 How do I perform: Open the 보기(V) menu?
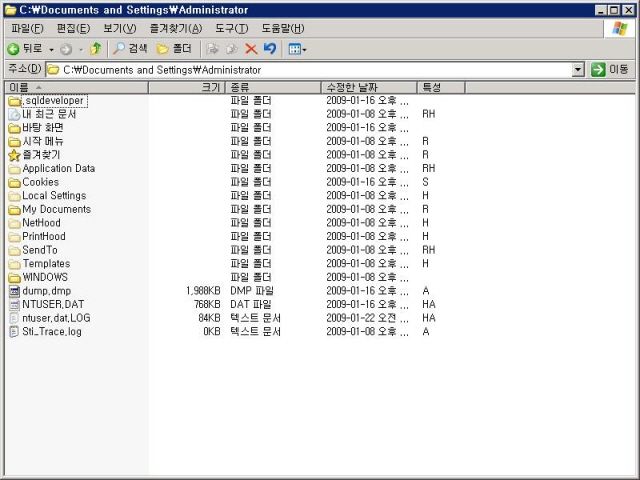120,29
